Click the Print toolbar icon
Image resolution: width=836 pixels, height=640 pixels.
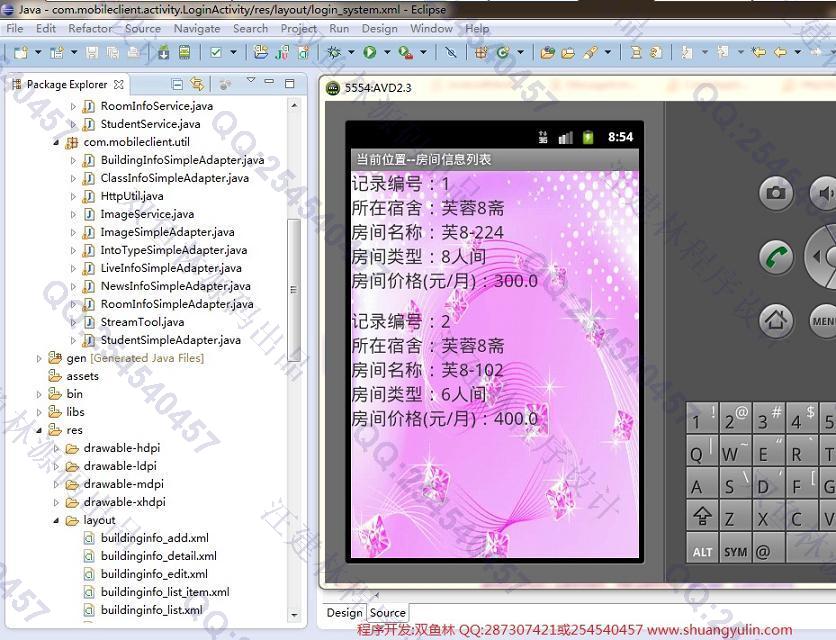click(x=133, y=52)
